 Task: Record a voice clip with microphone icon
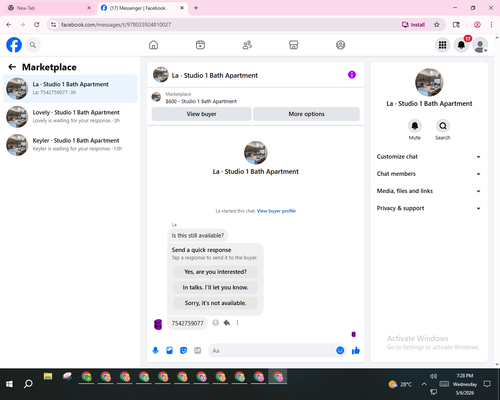[x=155, y=350]
